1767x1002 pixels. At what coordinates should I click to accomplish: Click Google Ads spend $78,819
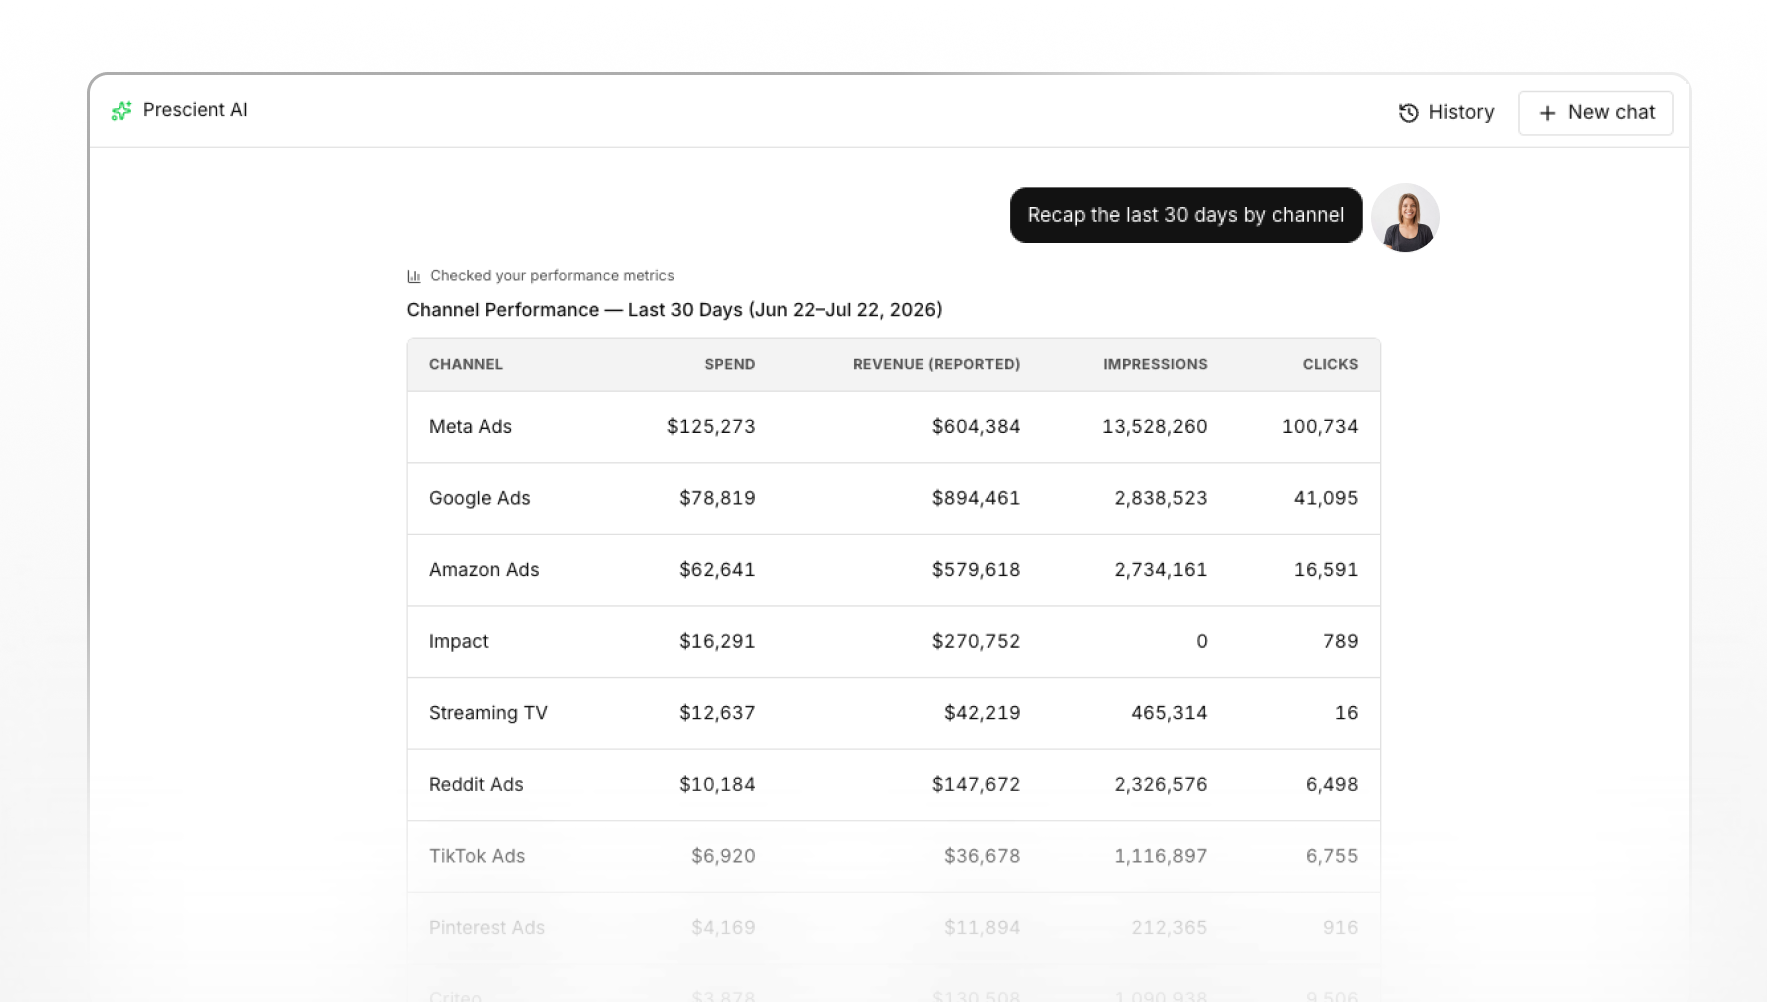(717, 498)
